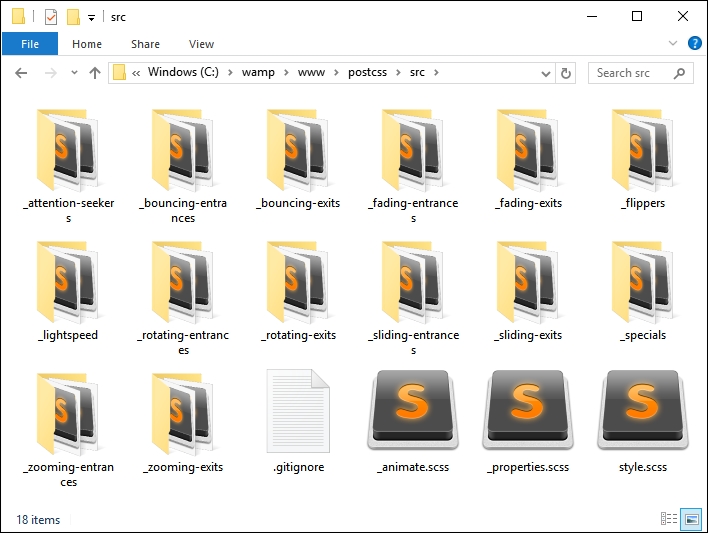Go back to the previous folder
Screen dimensions: 708x533
point(21,73)
